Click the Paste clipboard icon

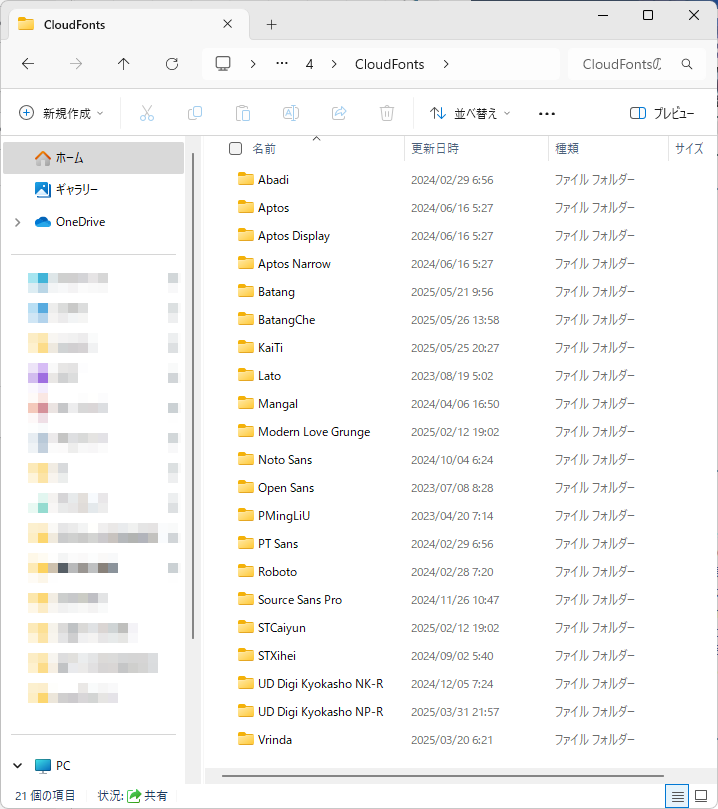243,113
